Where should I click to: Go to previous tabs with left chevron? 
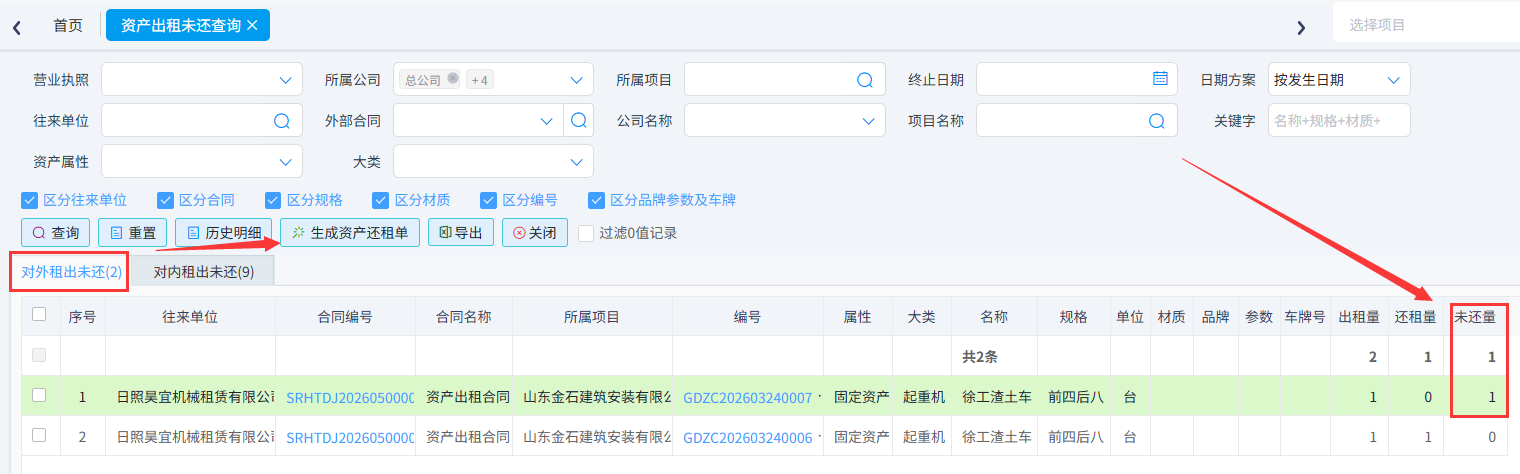(x=17, y=27)
